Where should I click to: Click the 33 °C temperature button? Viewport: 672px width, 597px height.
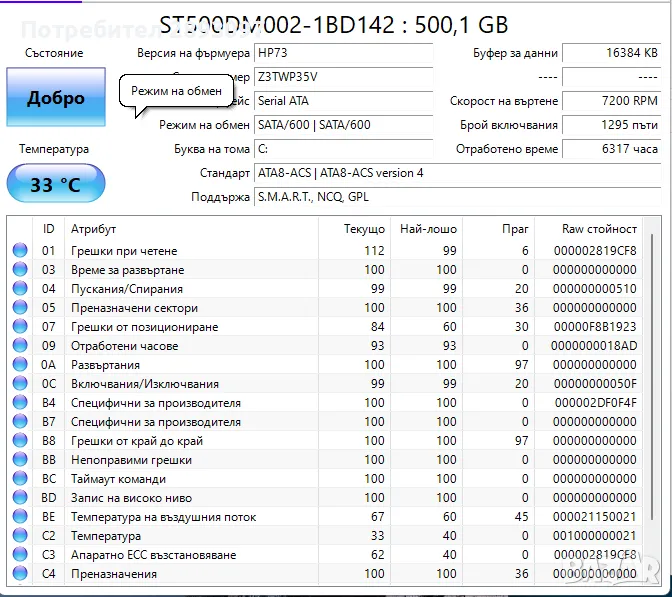[x=55, y=185]
